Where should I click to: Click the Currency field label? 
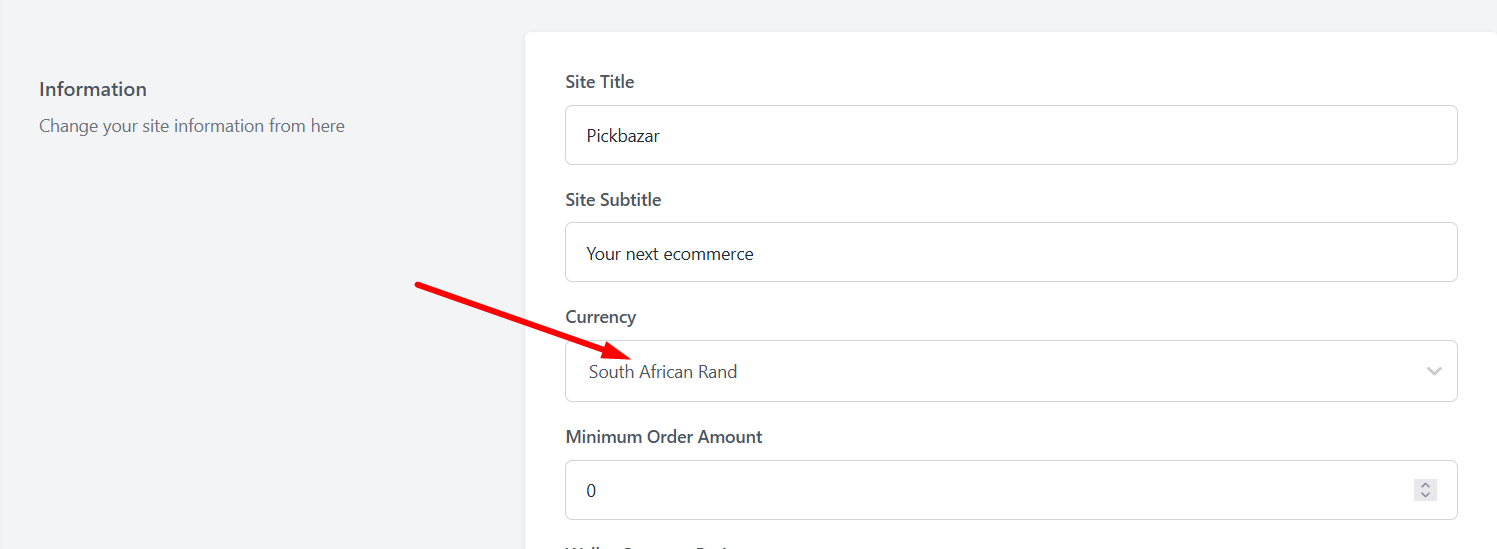click(600, 317)
